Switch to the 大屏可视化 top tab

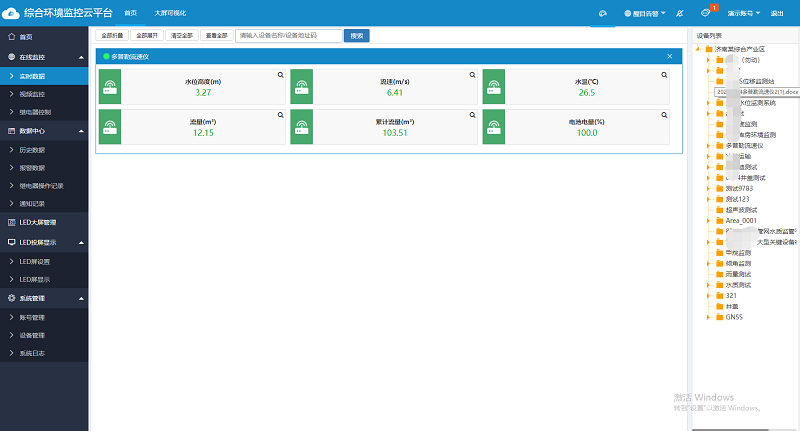pos(170,13)
